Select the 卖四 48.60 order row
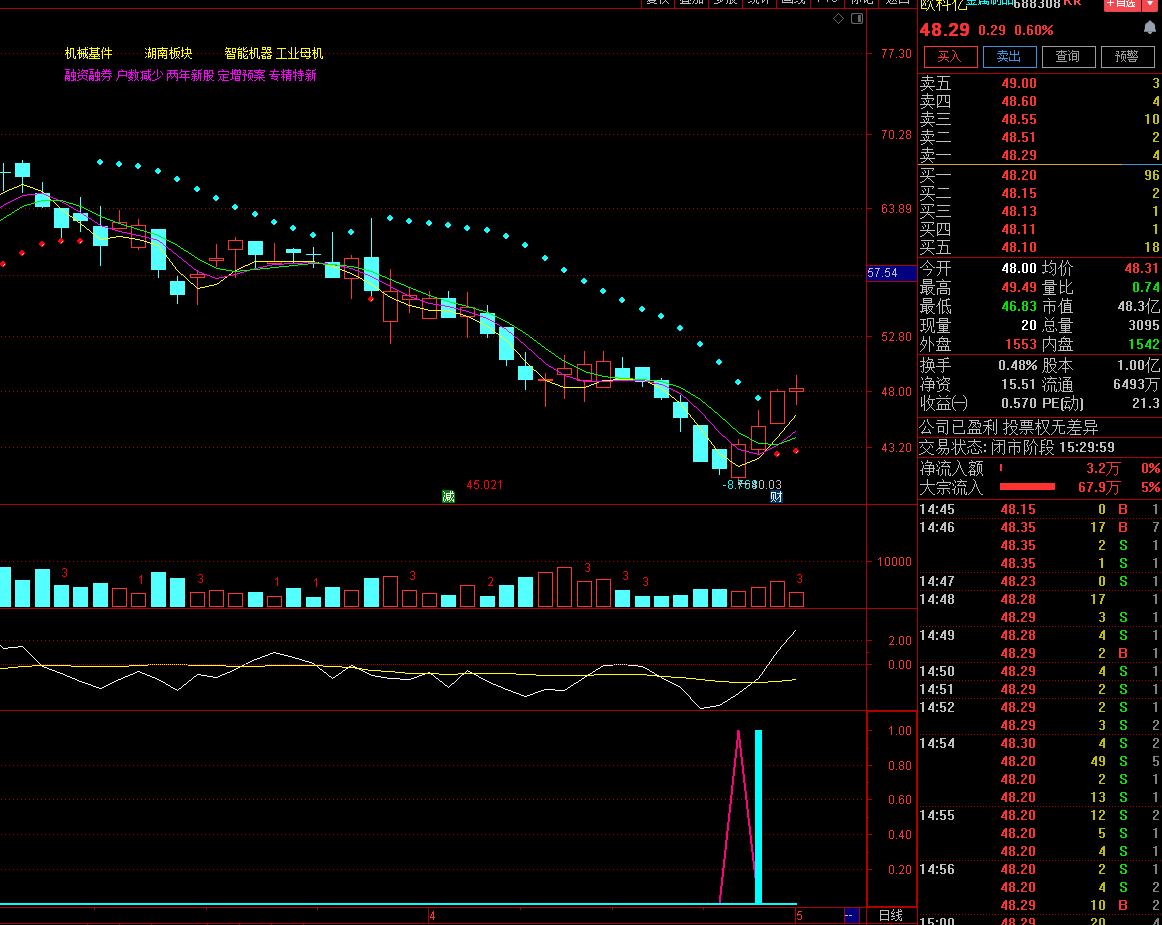Viewport: 1162px width, 925px height. 1040,102
